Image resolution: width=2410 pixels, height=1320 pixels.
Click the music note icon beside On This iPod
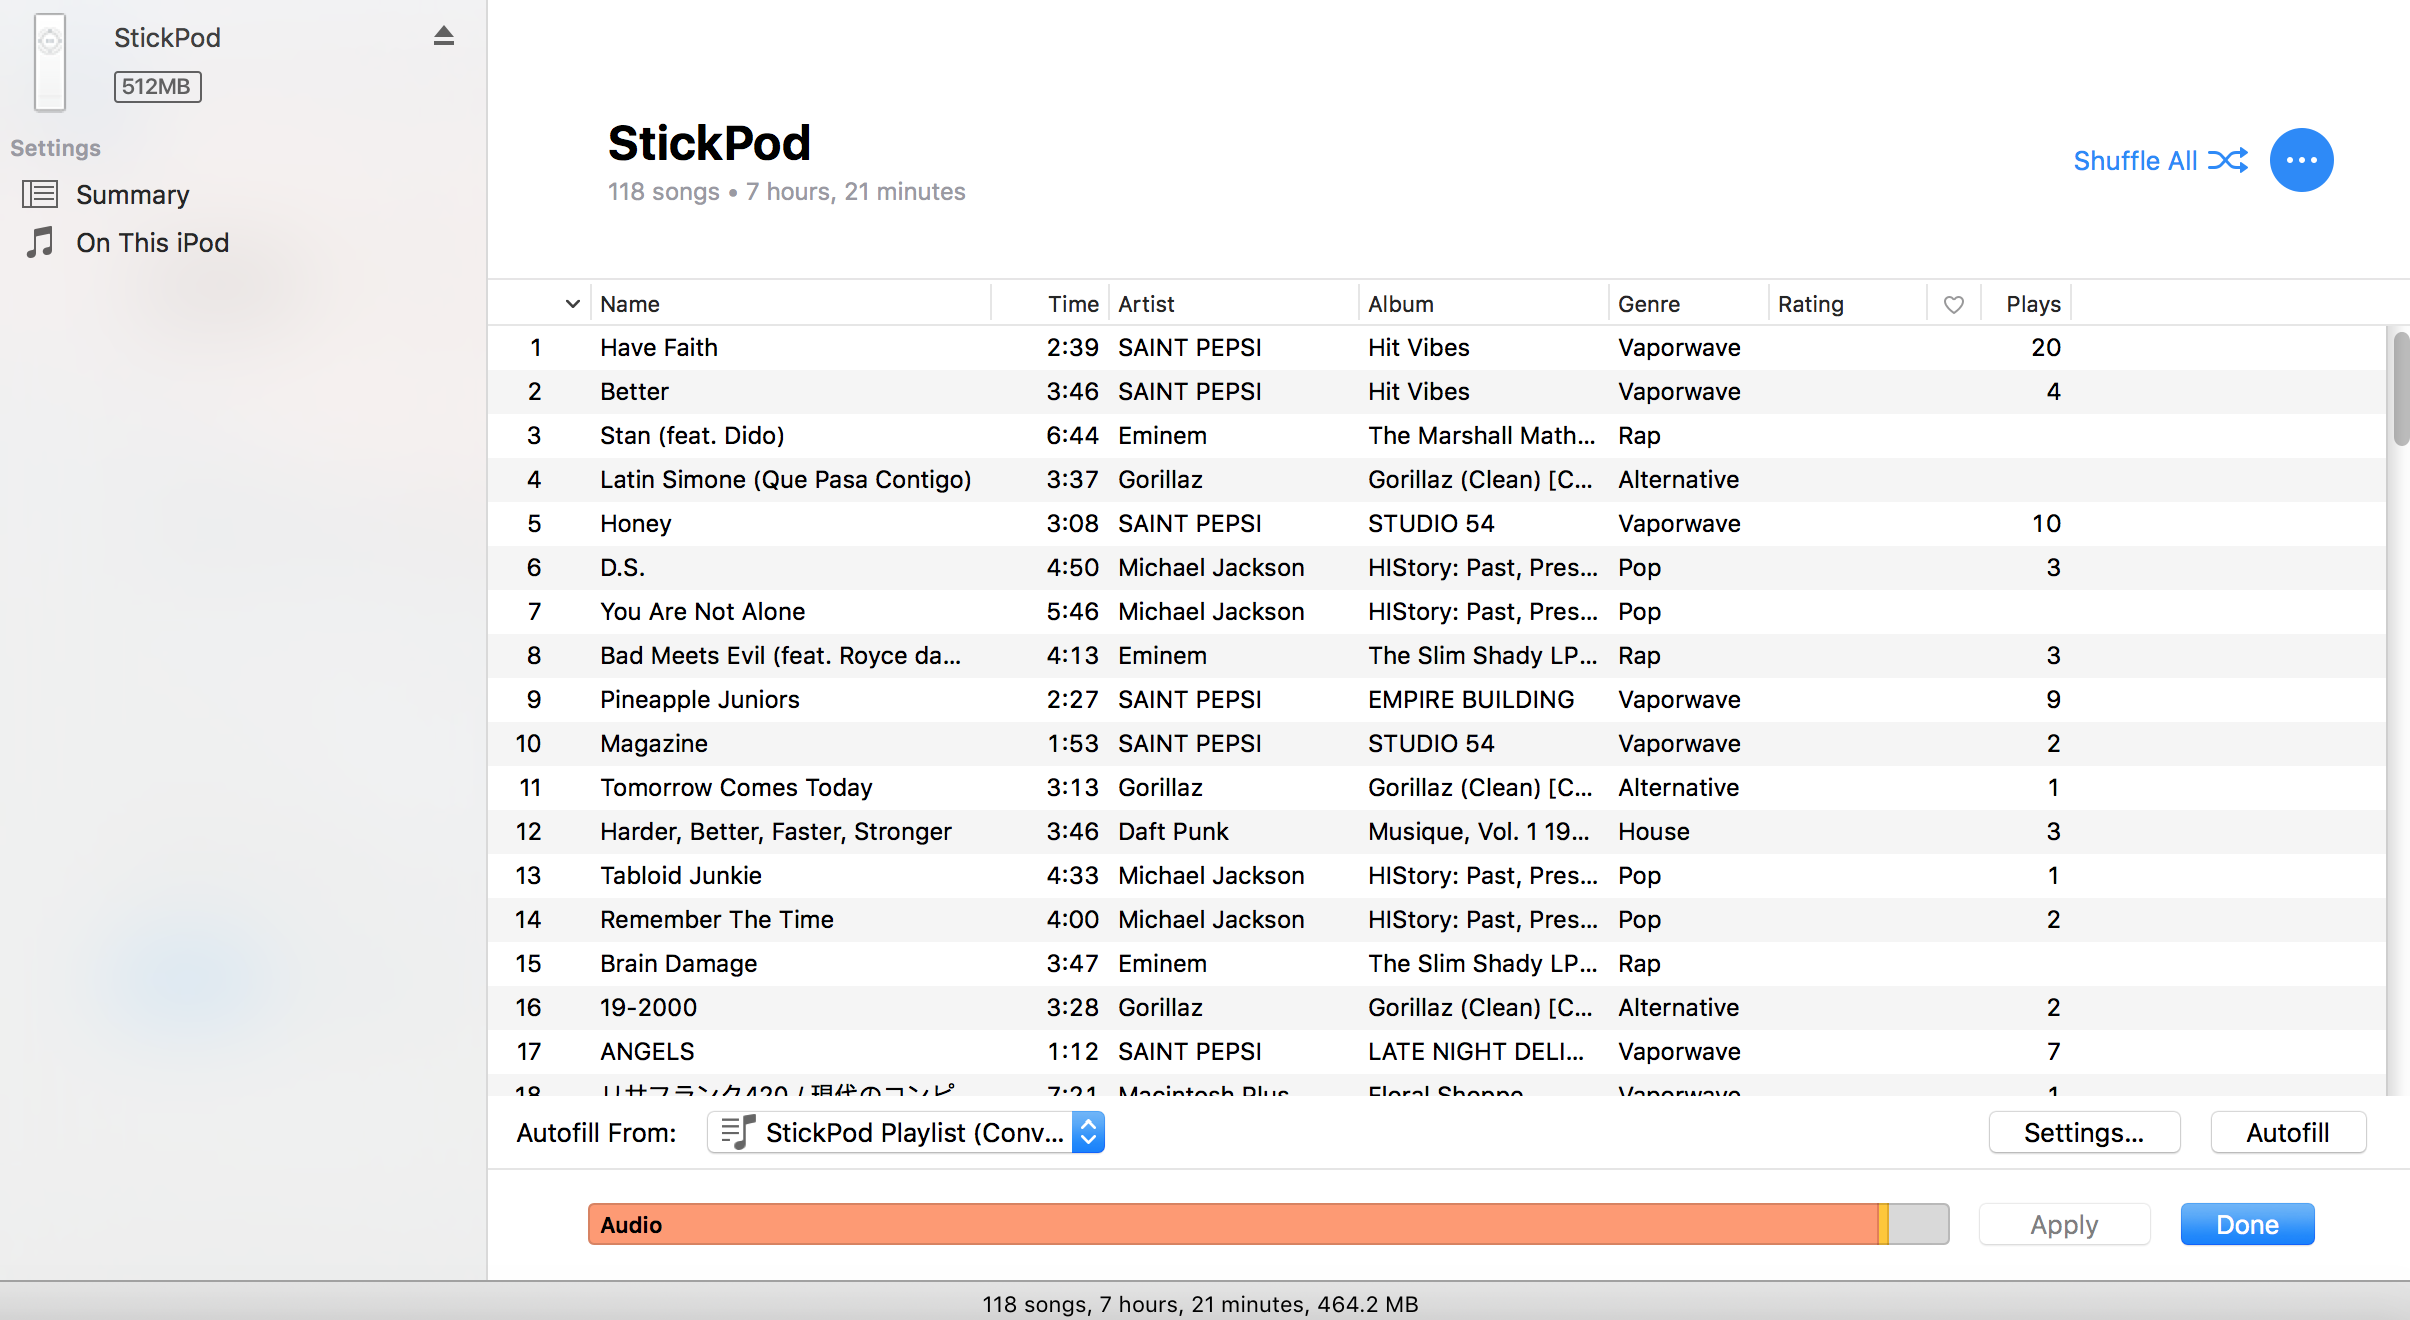tap(40, 242)
